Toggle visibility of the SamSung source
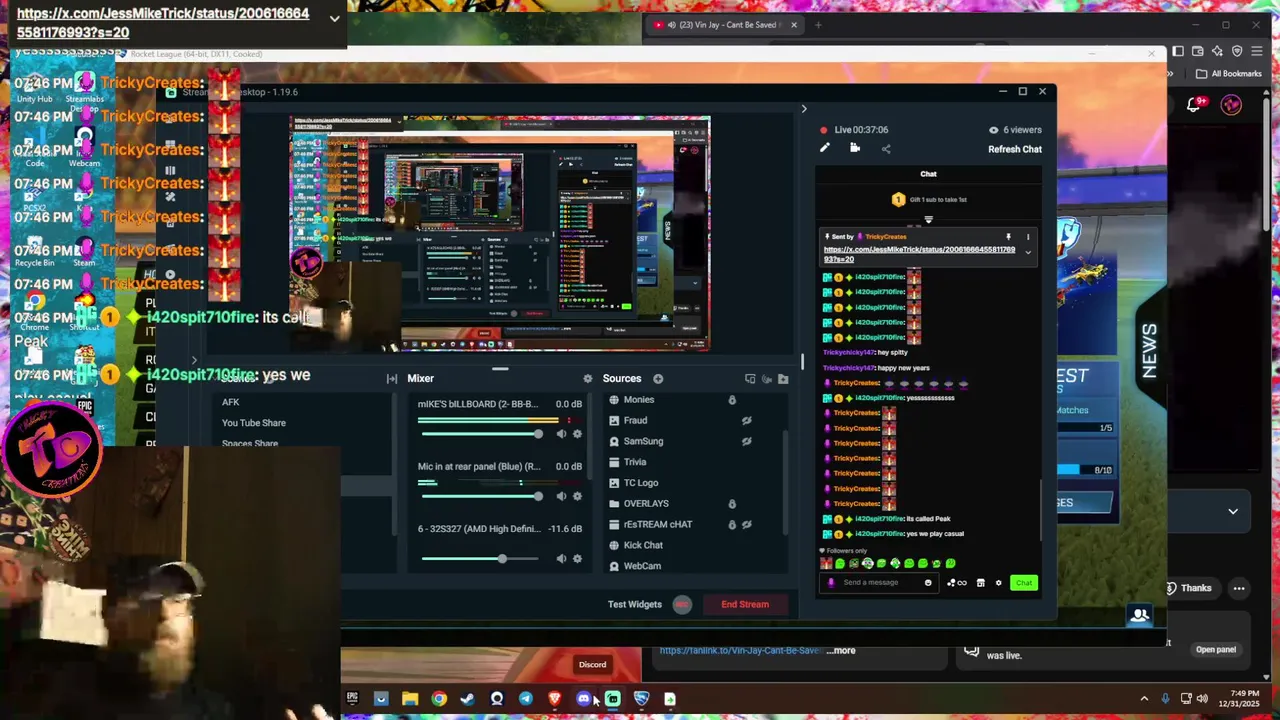Screen dimensions: 1280x720 (x=746, y=441)
